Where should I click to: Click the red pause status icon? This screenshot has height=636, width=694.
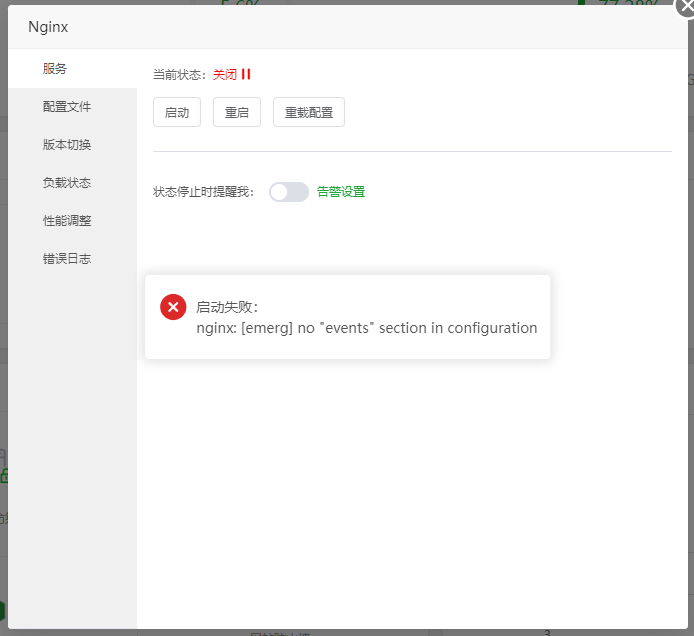pos(246,74)
